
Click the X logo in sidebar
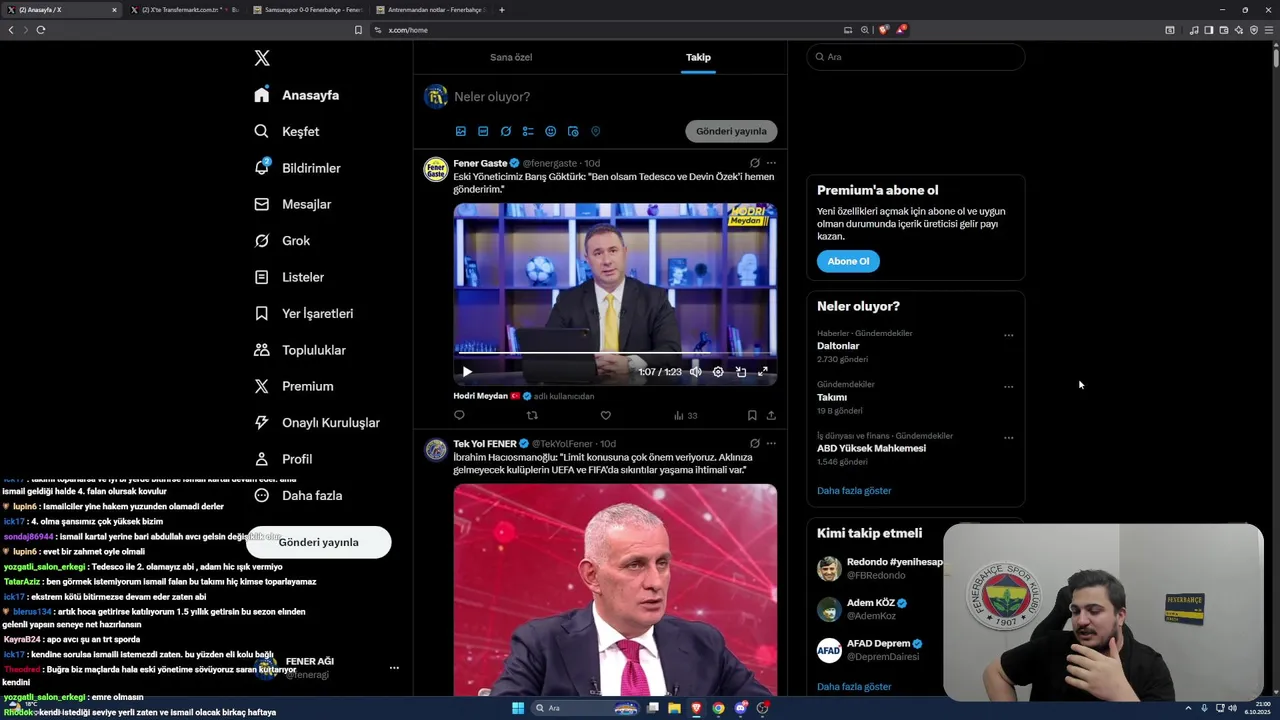click(x=262, y=58)
